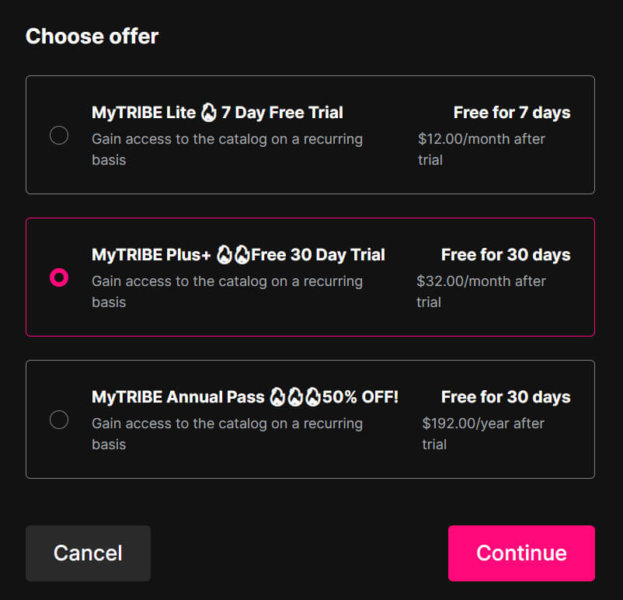
Task: Select the MyTRIBE Plus+ radio button
Action: (x=59, y=277)
